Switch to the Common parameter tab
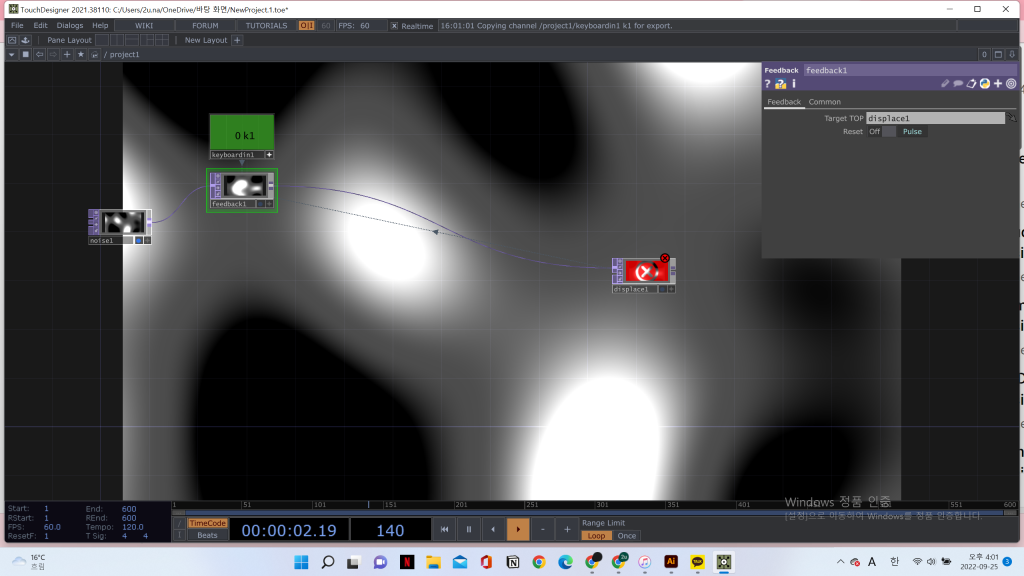 [824, 102]
